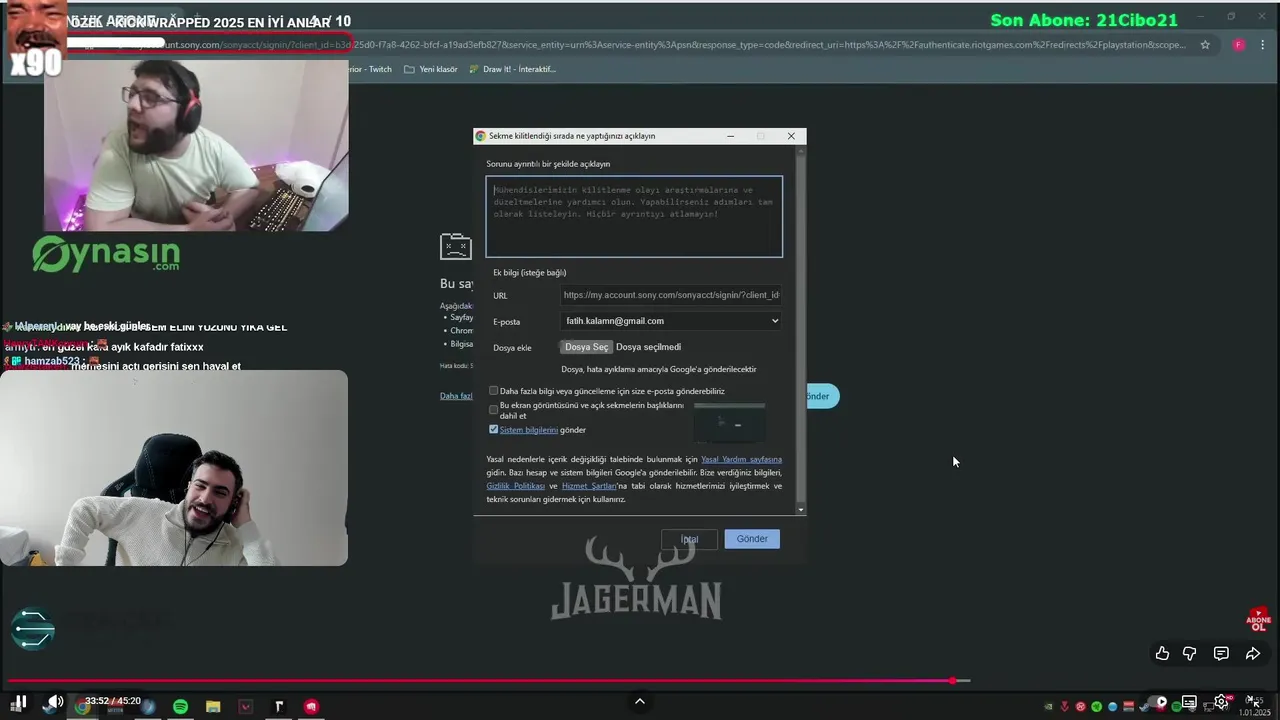1280x720 pixels.
Task: Open the Chrome profile avatar
Action: [x=1238, y=44]
